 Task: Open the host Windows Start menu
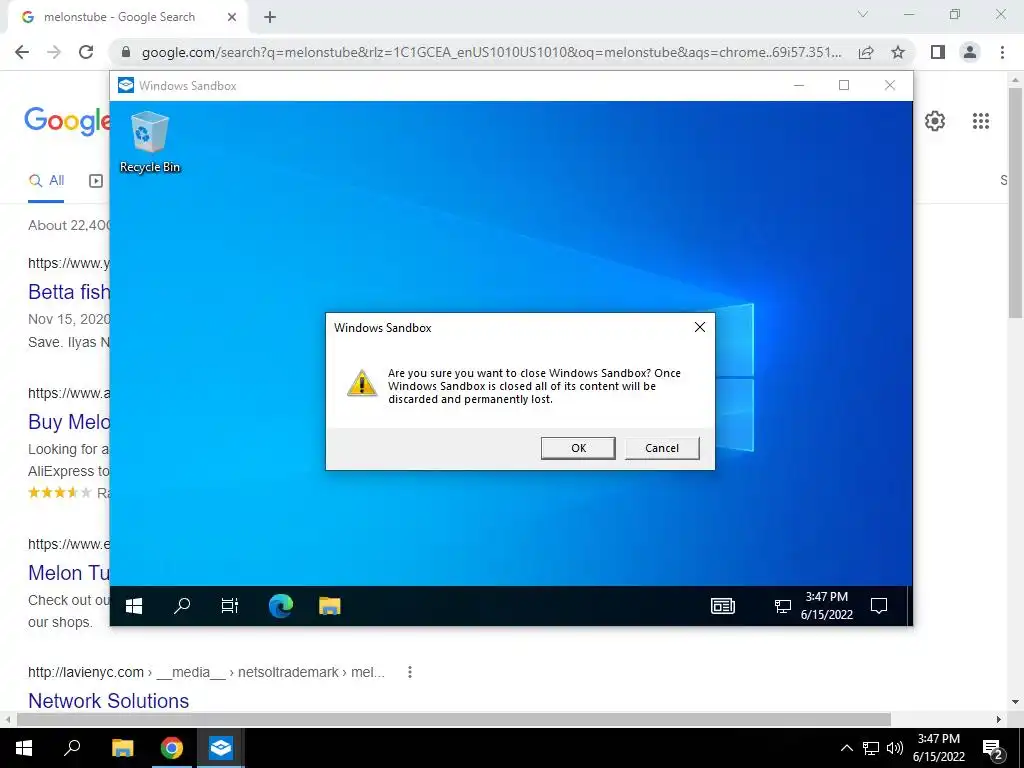24,748
